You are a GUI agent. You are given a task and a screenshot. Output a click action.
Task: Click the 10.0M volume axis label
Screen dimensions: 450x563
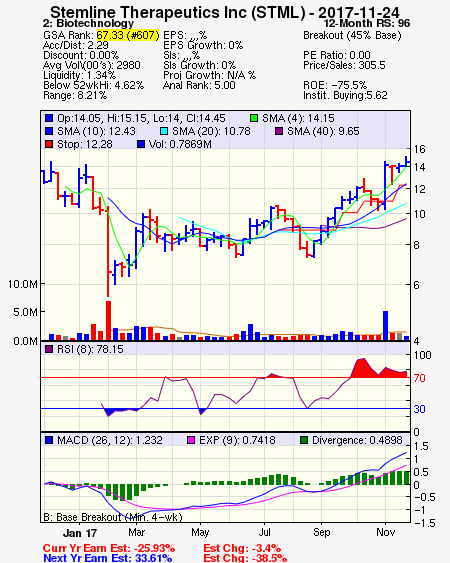point(23,284)
